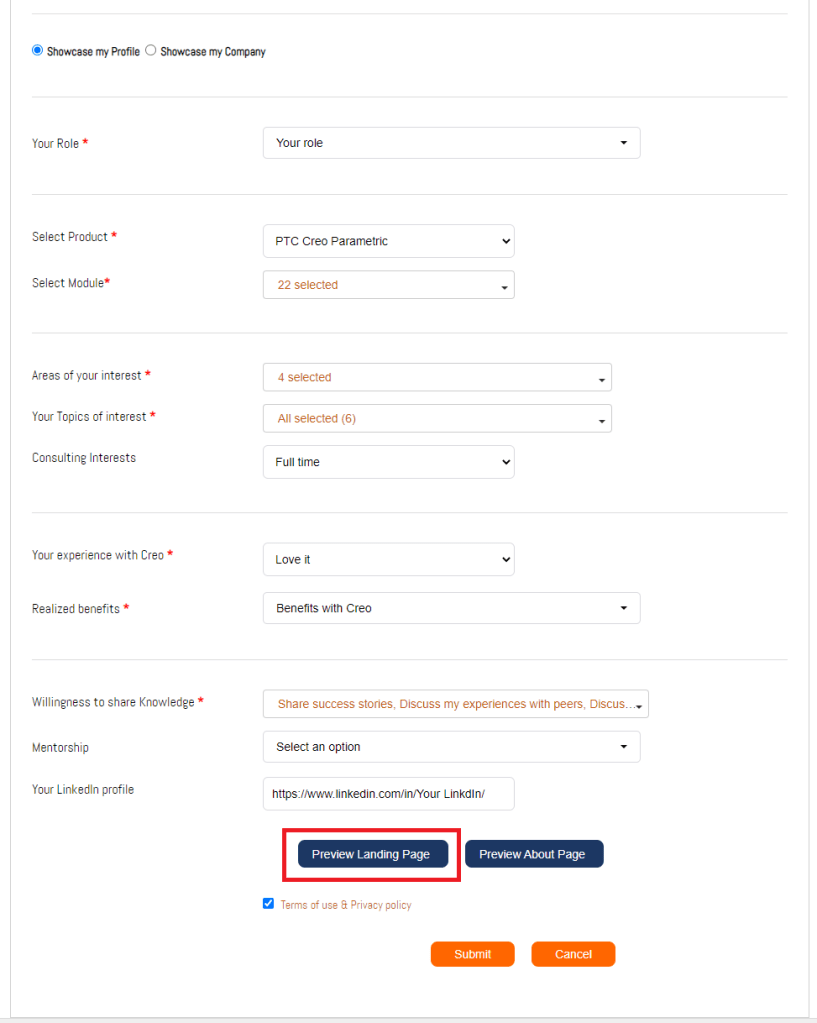
Task: Expand the Select Module multiselect
Action: coord(388,285)
